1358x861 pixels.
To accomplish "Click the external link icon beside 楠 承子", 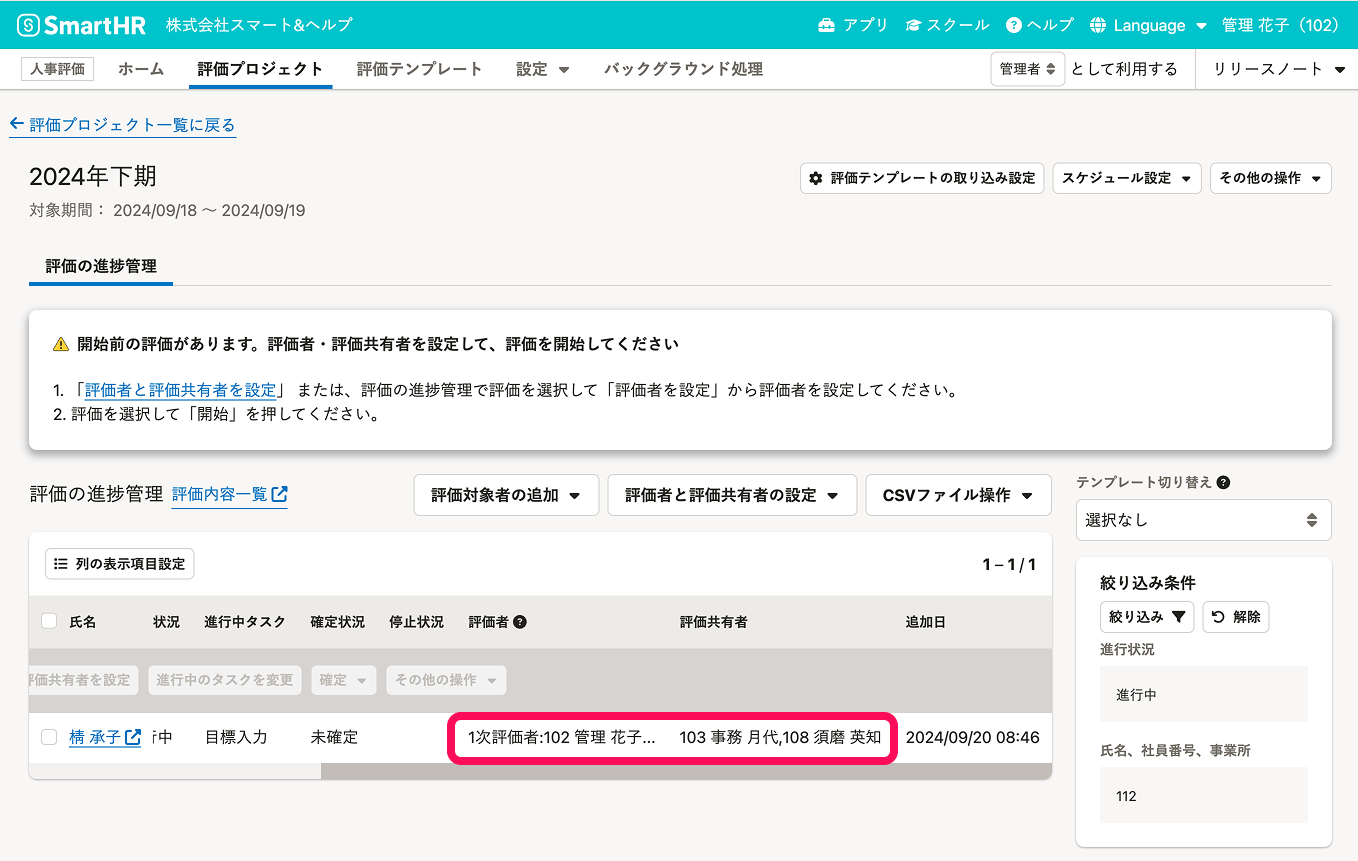I will tap(132, 737).
